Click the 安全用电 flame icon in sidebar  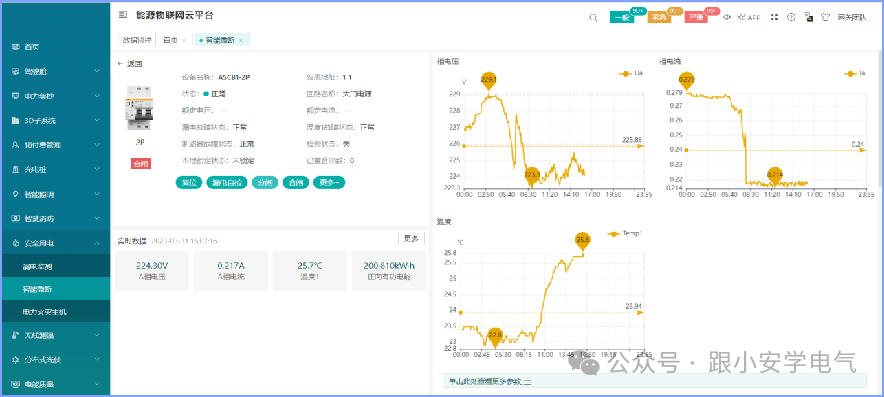[15, 243]
